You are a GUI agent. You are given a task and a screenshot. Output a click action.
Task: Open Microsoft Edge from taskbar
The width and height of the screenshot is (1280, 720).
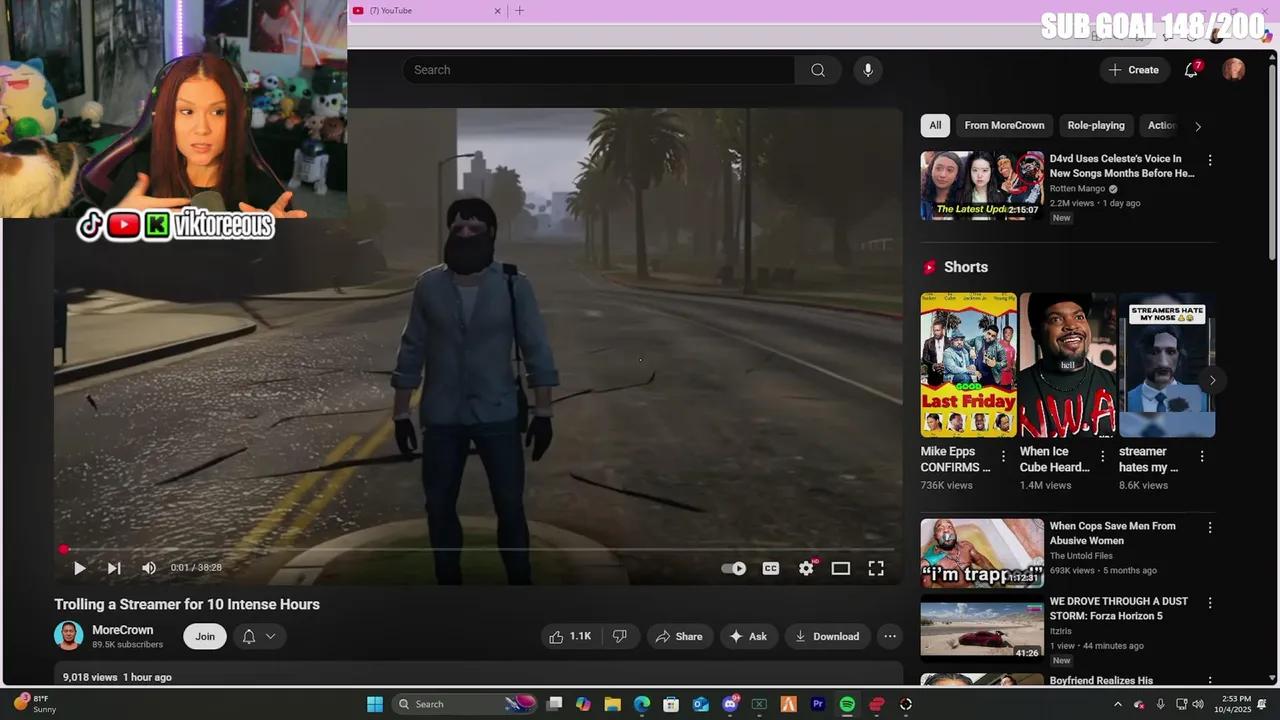click(642, 704)
